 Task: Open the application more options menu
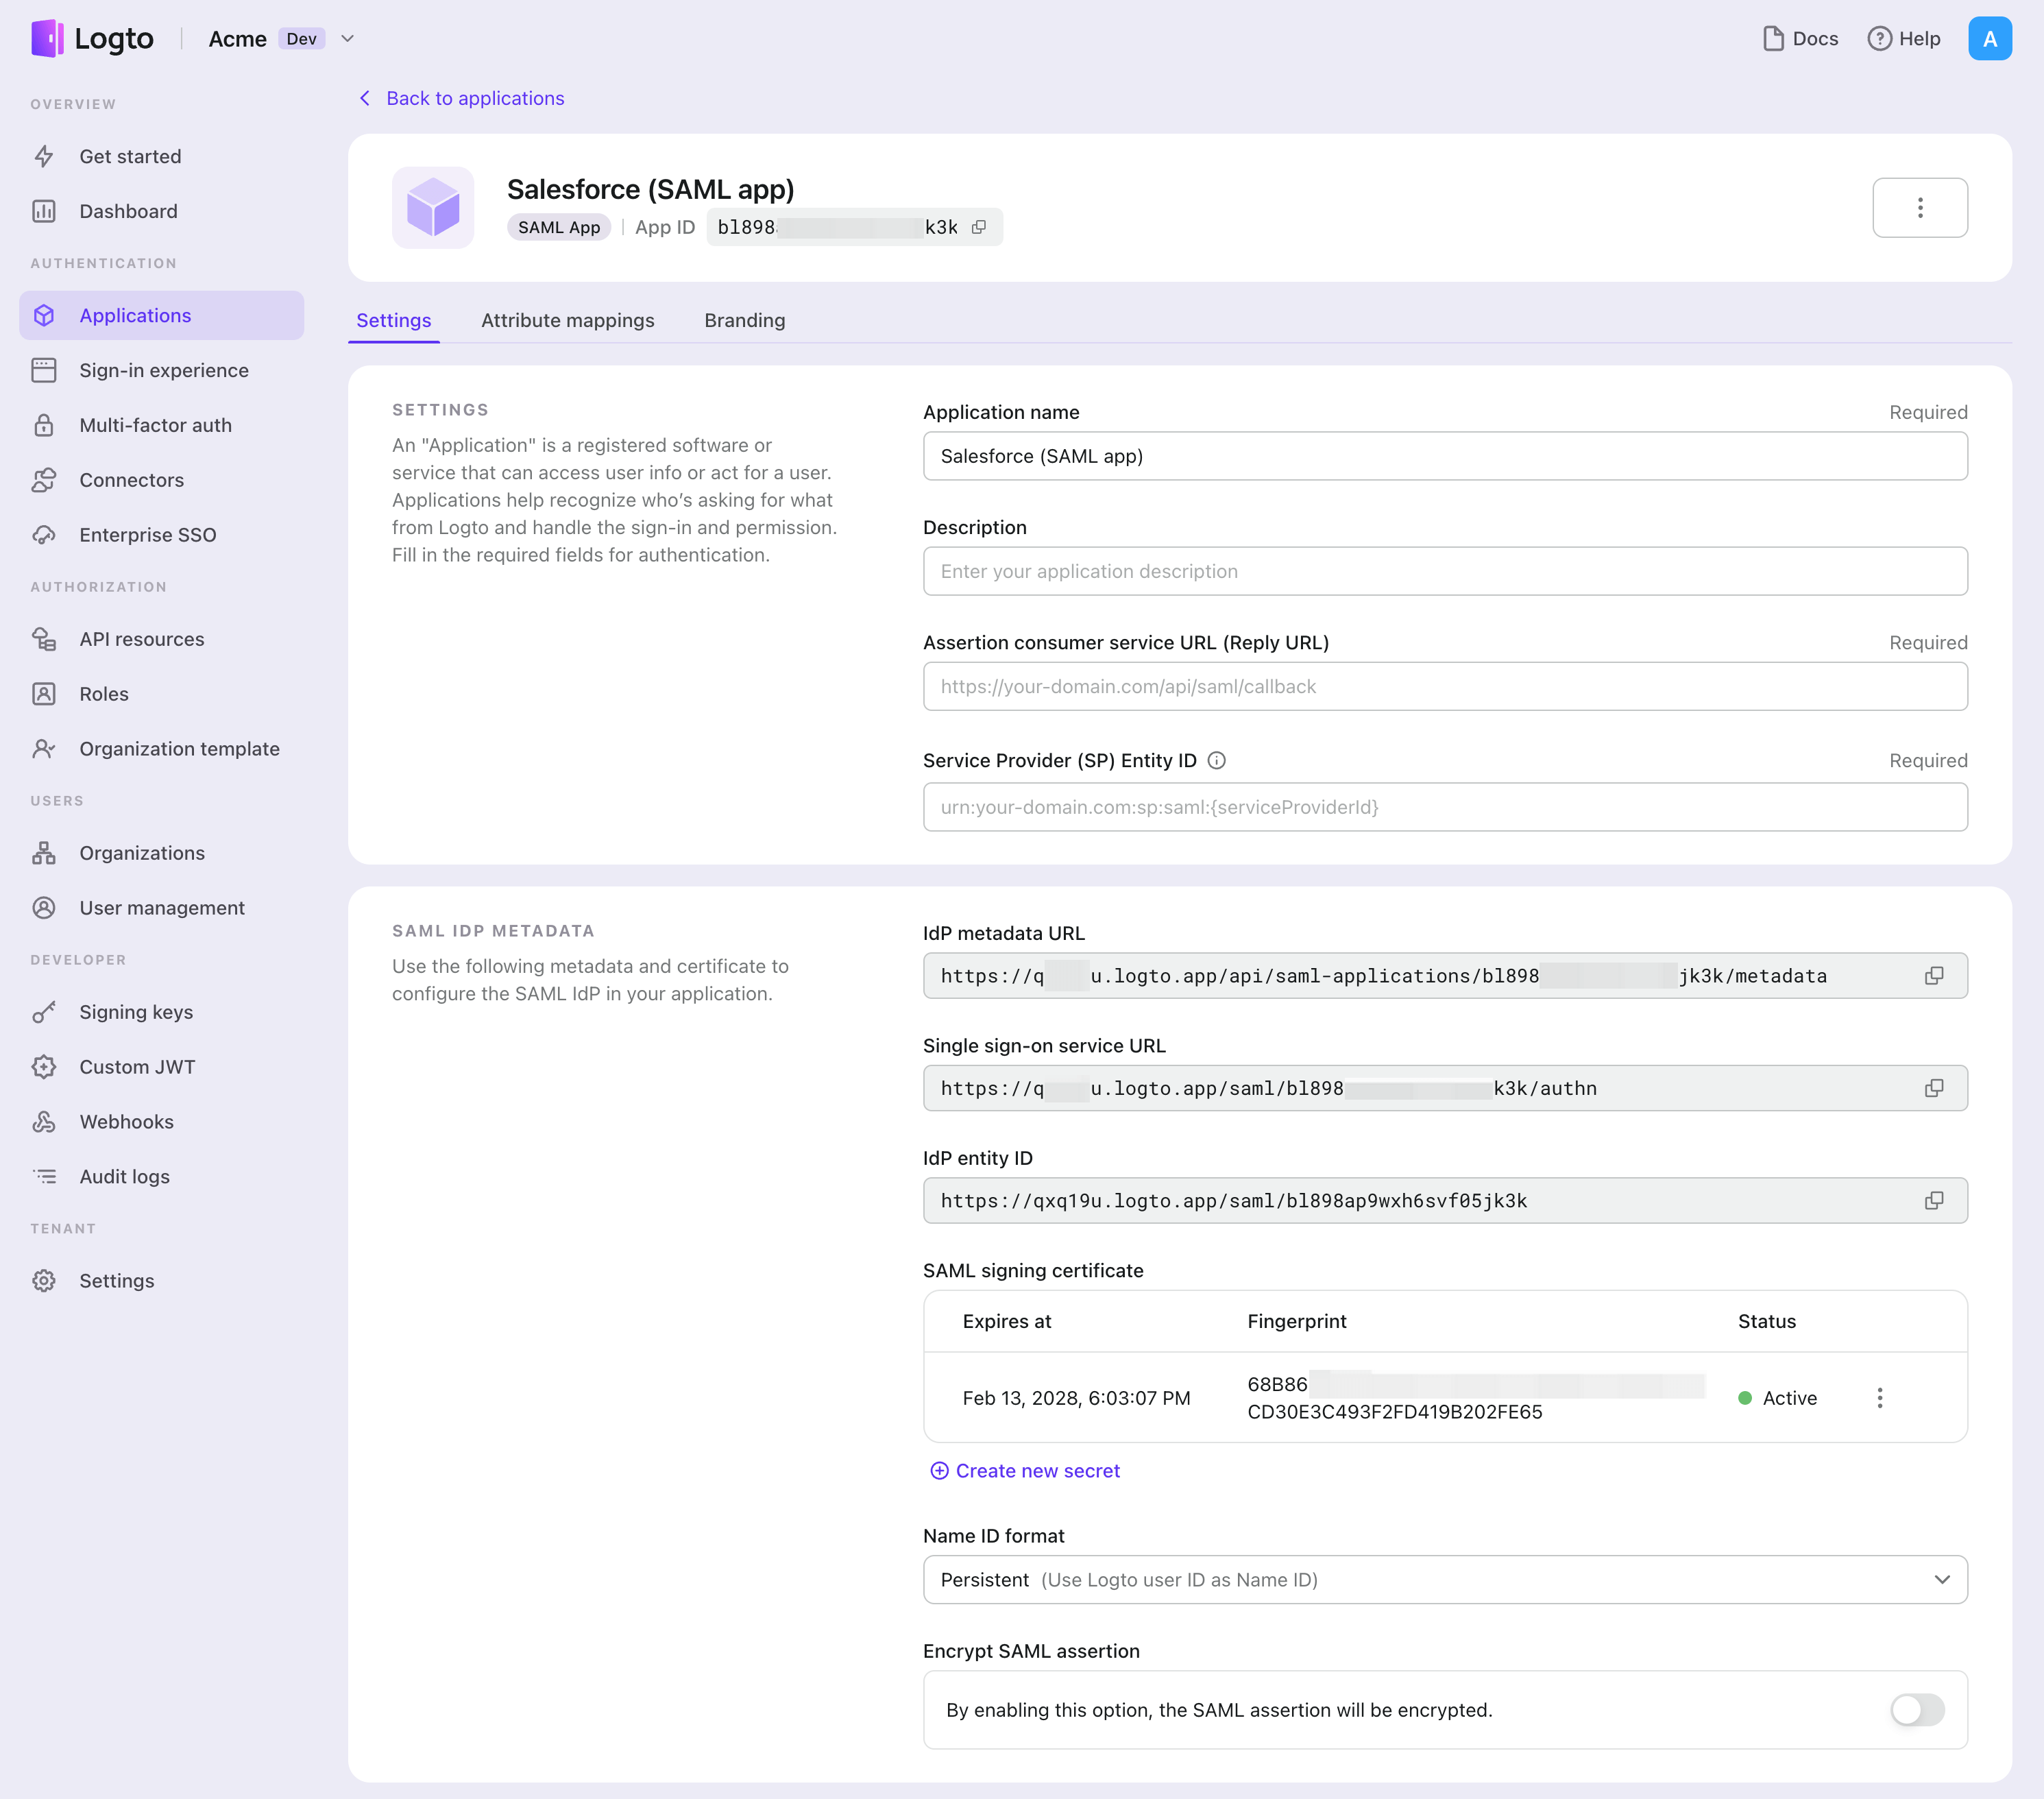1919,208
